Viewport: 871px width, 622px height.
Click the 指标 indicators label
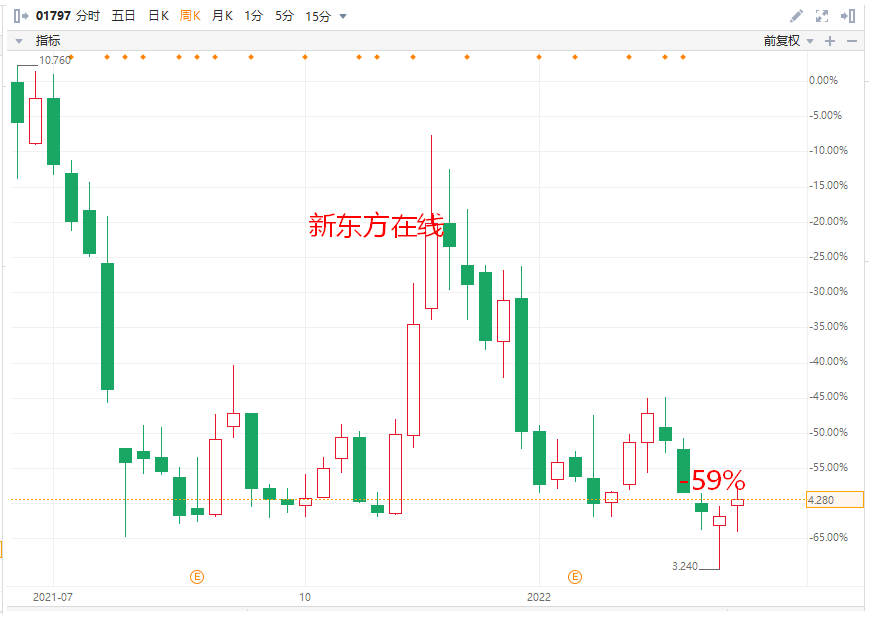point(48,41)
